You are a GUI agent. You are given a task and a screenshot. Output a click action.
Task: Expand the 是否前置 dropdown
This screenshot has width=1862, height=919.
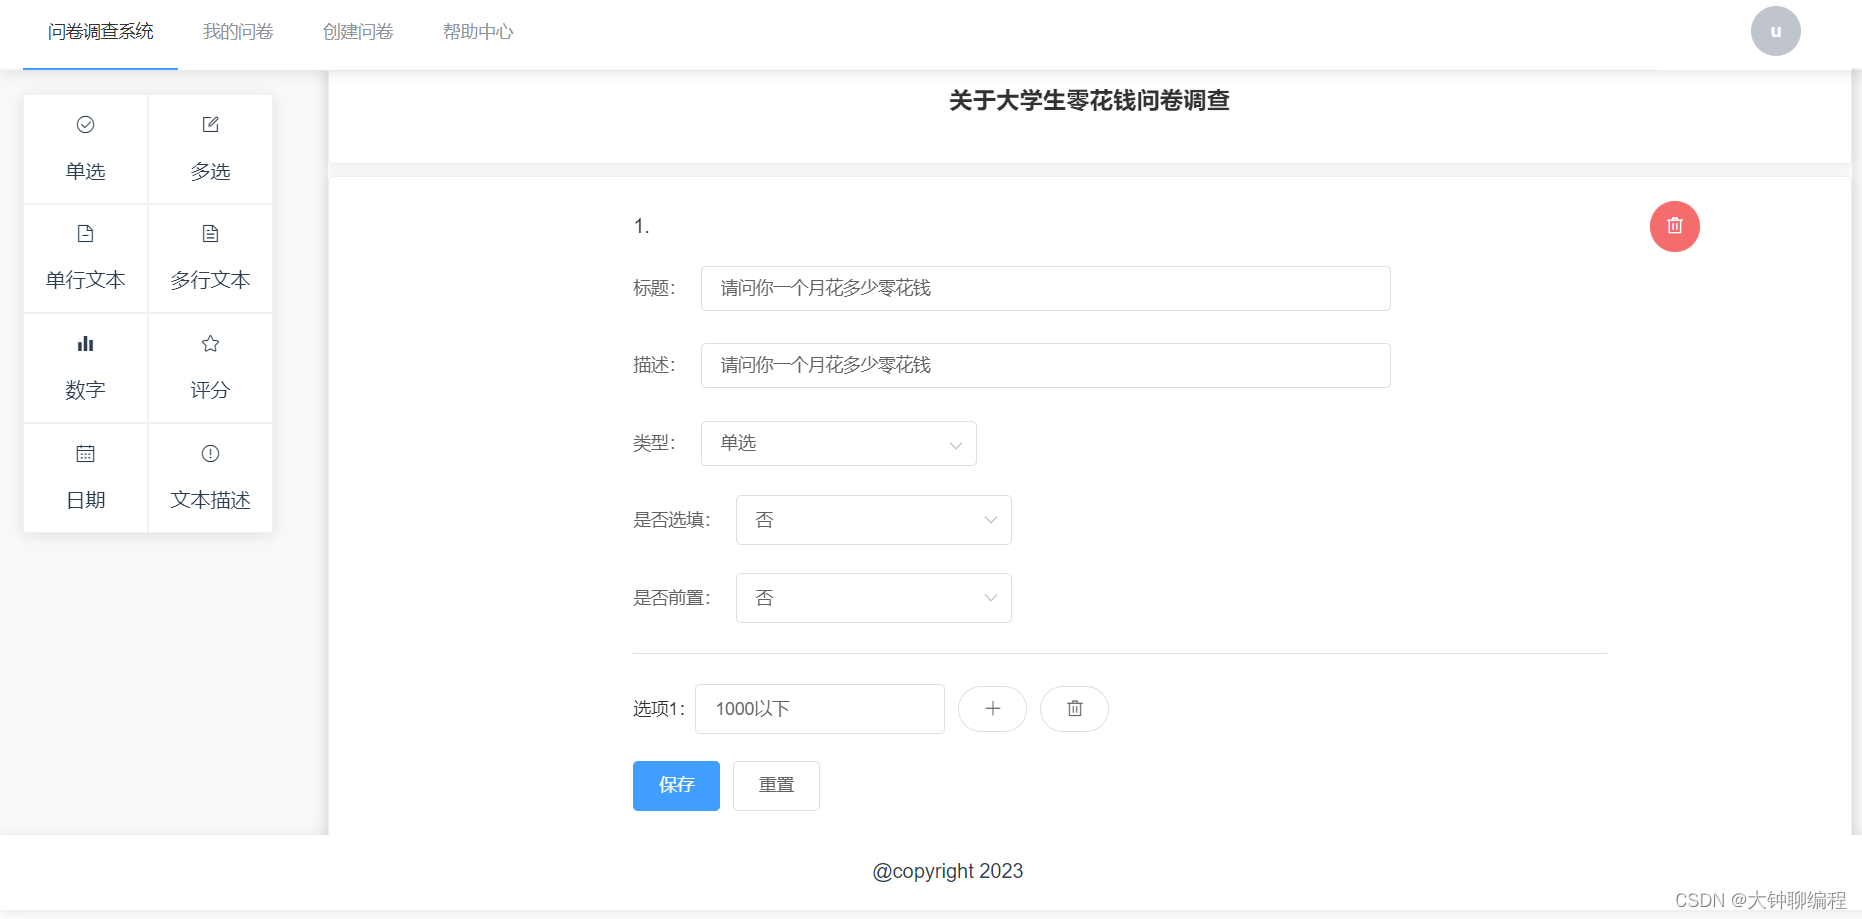tap(874, 598)
